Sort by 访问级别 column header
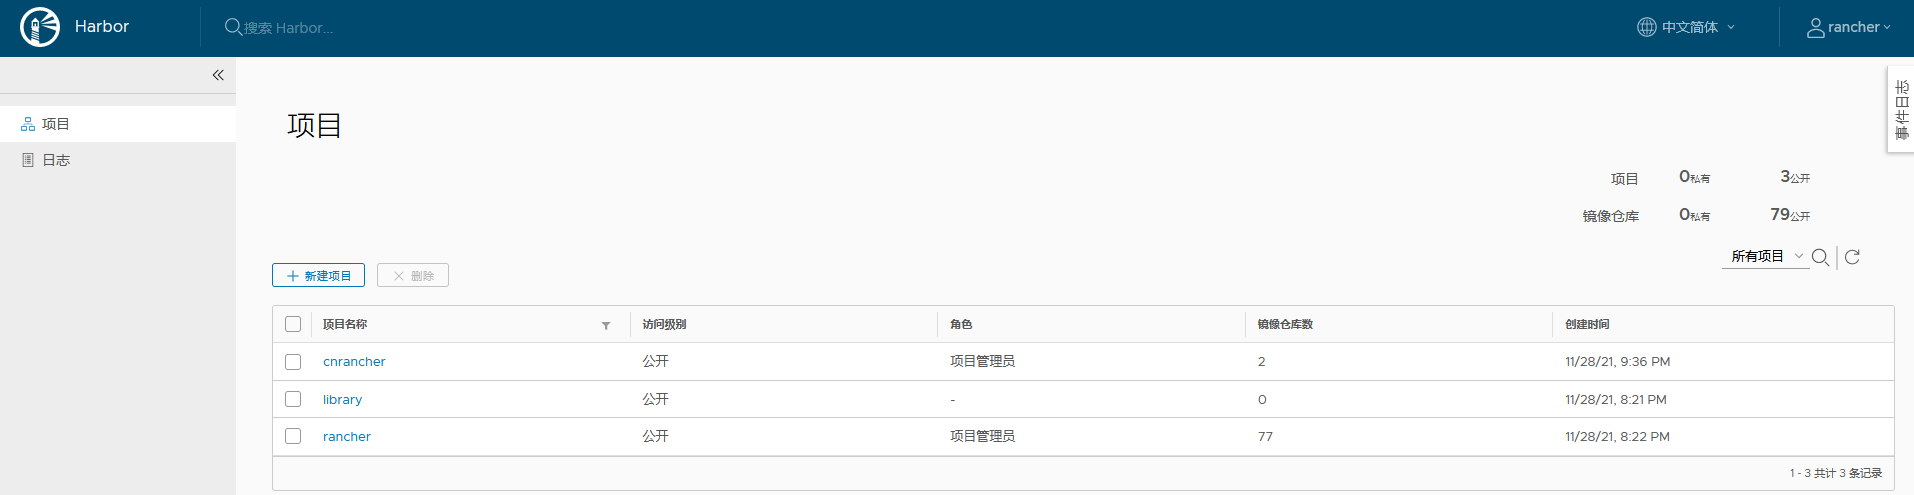The height and width of the screenshot is (495, 1914). click(x=664, y=324)
